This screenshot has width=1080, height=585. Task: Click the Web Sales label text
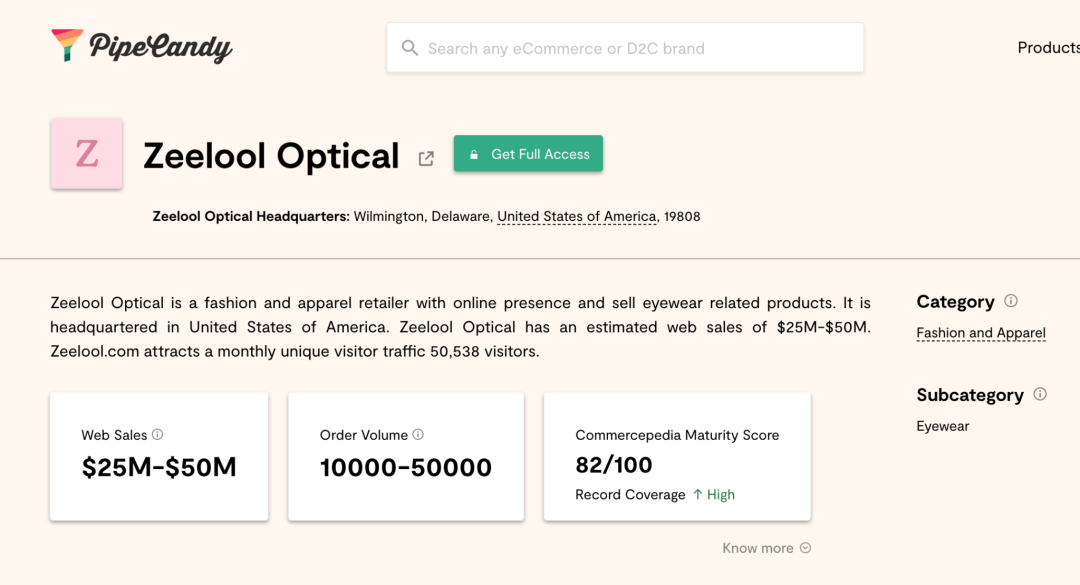point(114,435)
